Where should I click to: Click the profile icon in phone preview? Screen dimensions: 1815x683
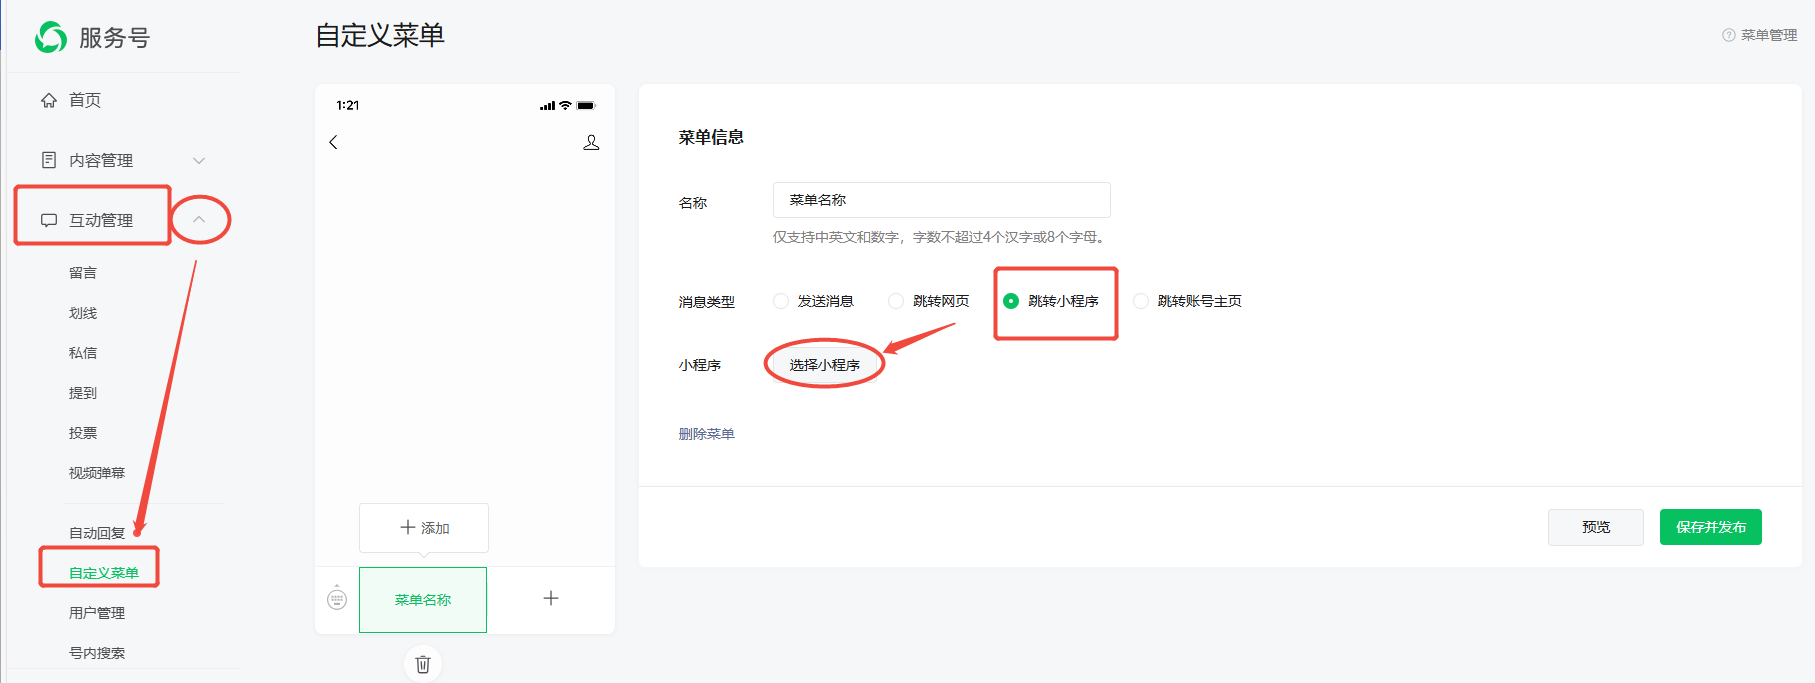click(591, 142)
